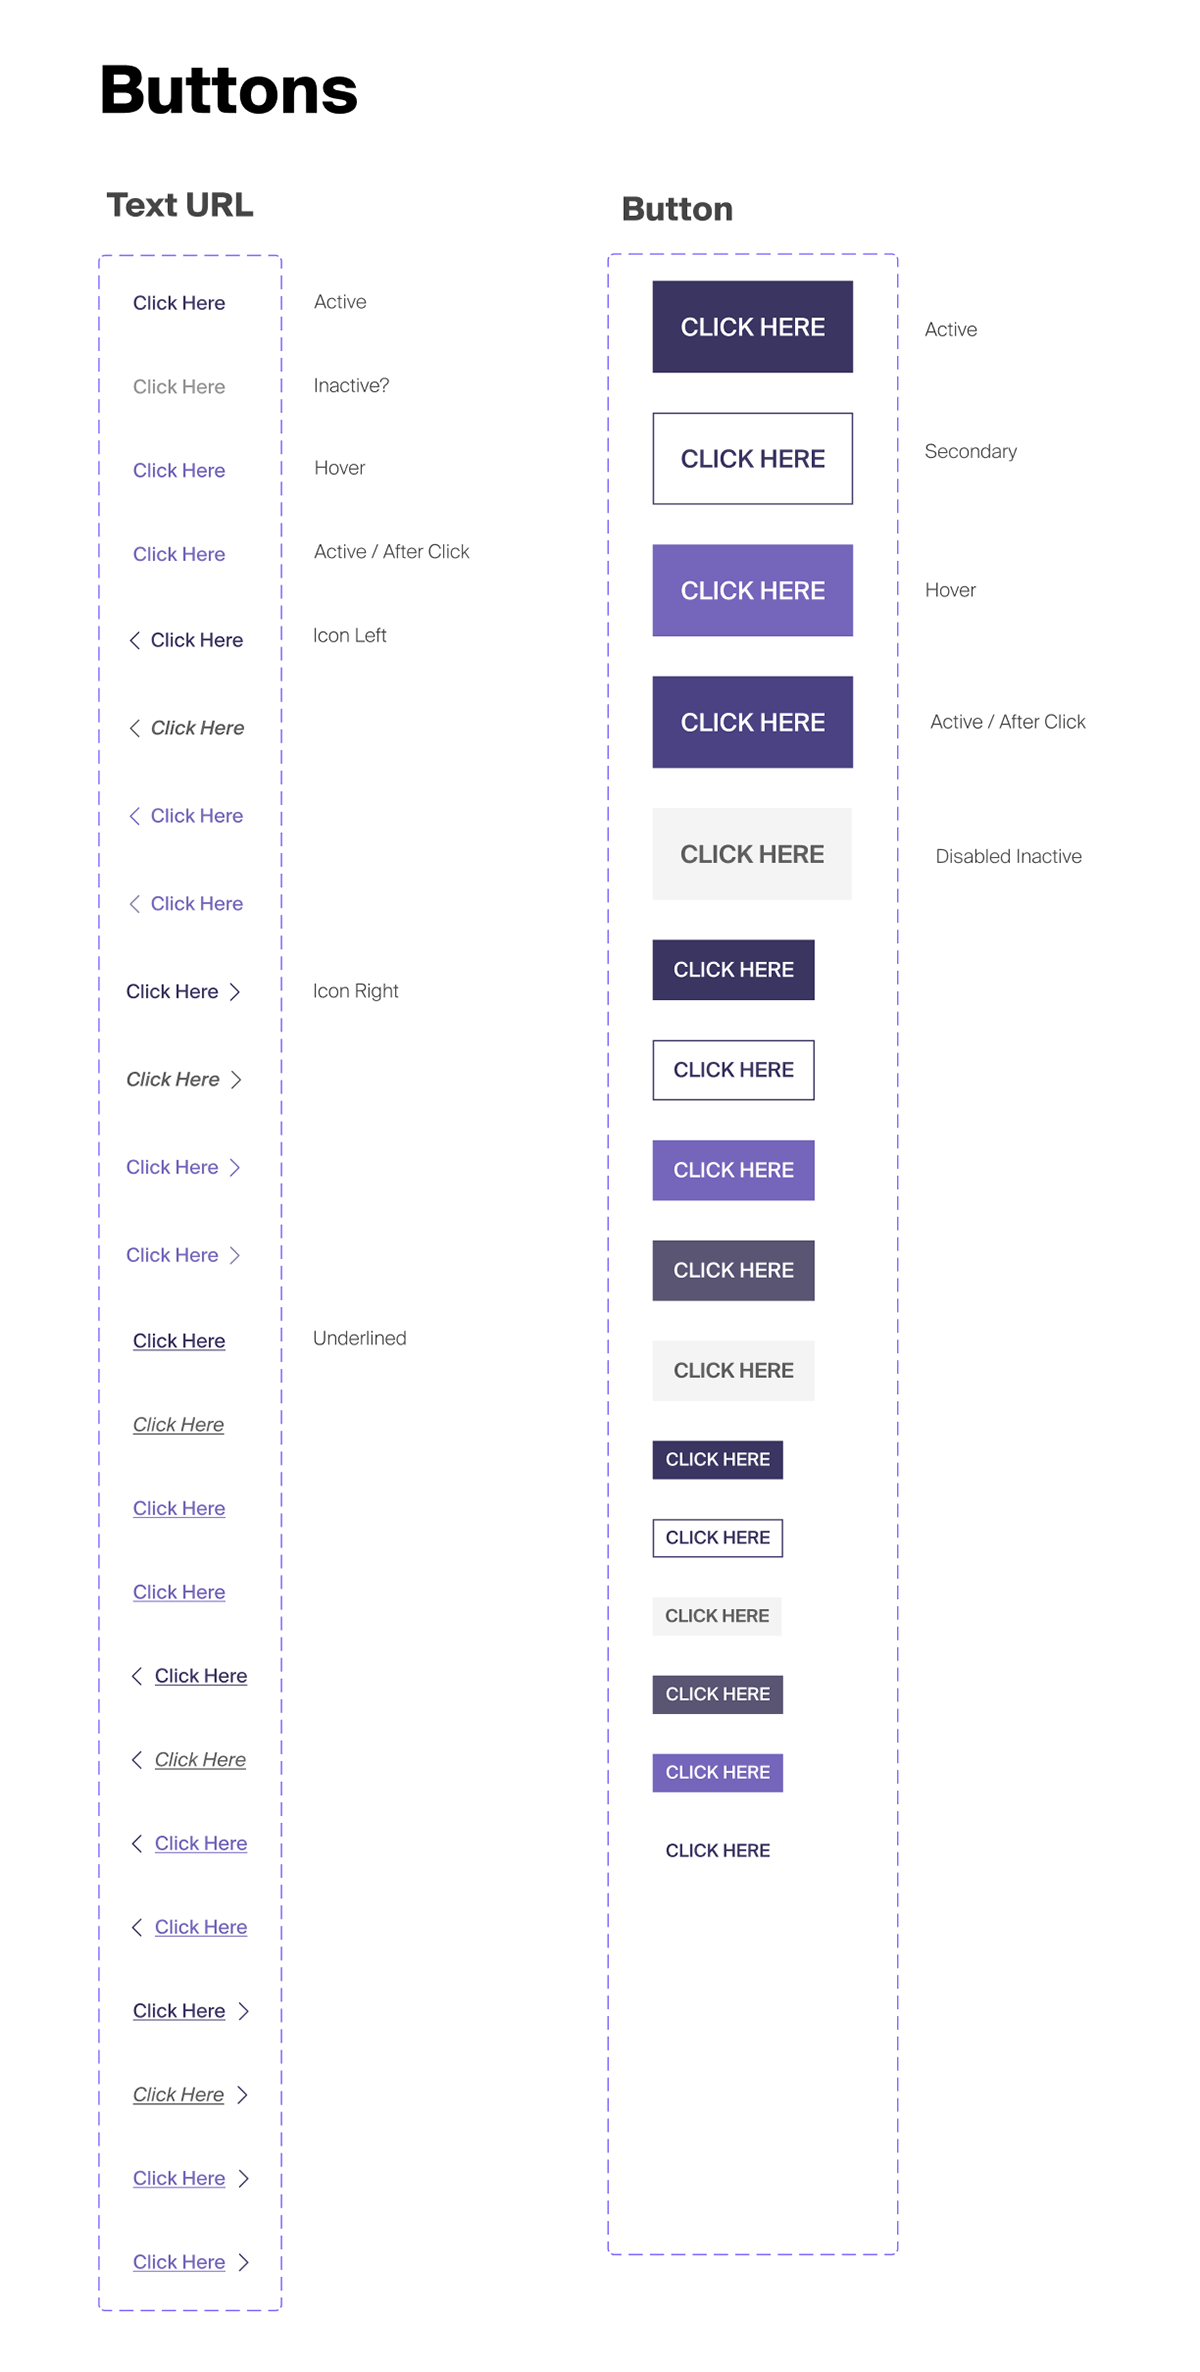The width and height of the screenshot is (1200, 2372).
Task: Click the large gray Disabled Inactive button
Action: 752,854
